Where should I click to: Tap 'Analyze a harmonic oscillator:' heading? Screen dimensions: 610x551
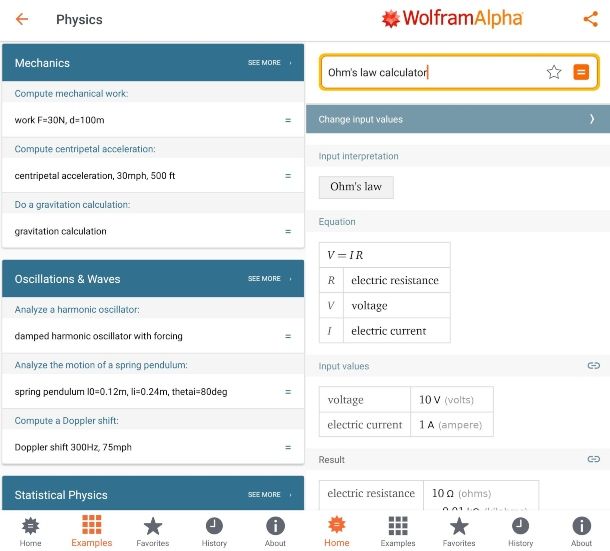[77, 310]
